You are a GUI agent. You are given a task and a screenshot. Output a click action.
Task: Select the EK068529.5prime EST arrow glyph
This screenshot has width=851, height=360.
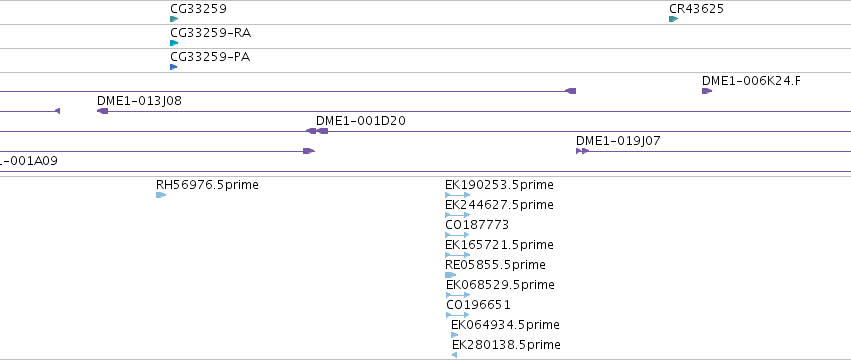tap(458, 295)
